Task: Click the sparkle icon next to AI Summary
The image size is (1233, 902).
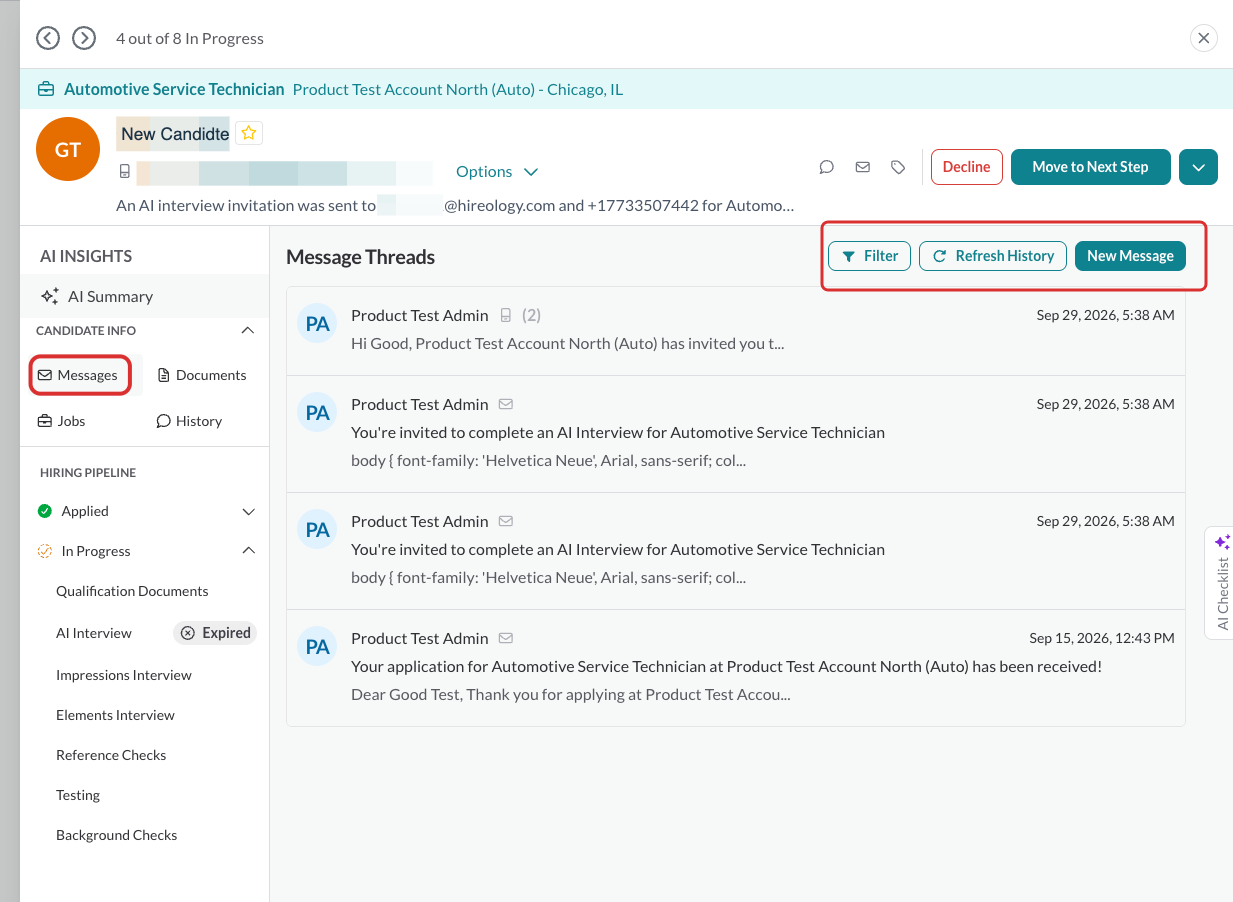Action: (49, 296)
